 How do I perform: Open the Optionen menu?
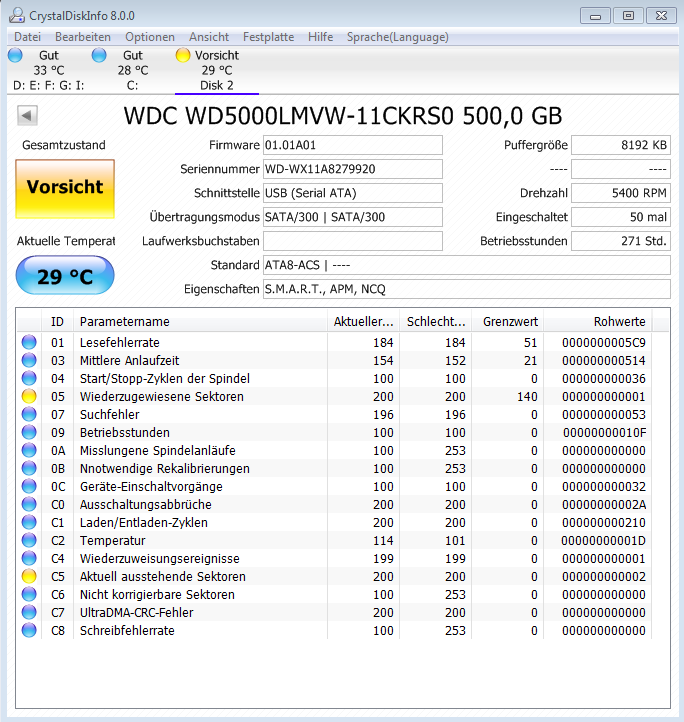(x=150, y=37)
